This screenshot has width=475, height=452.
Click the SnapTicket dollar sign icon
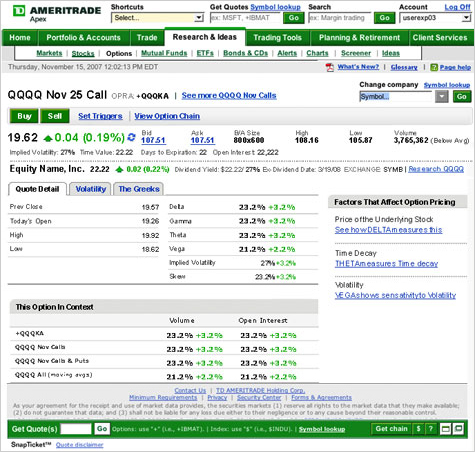pos(419,429)
